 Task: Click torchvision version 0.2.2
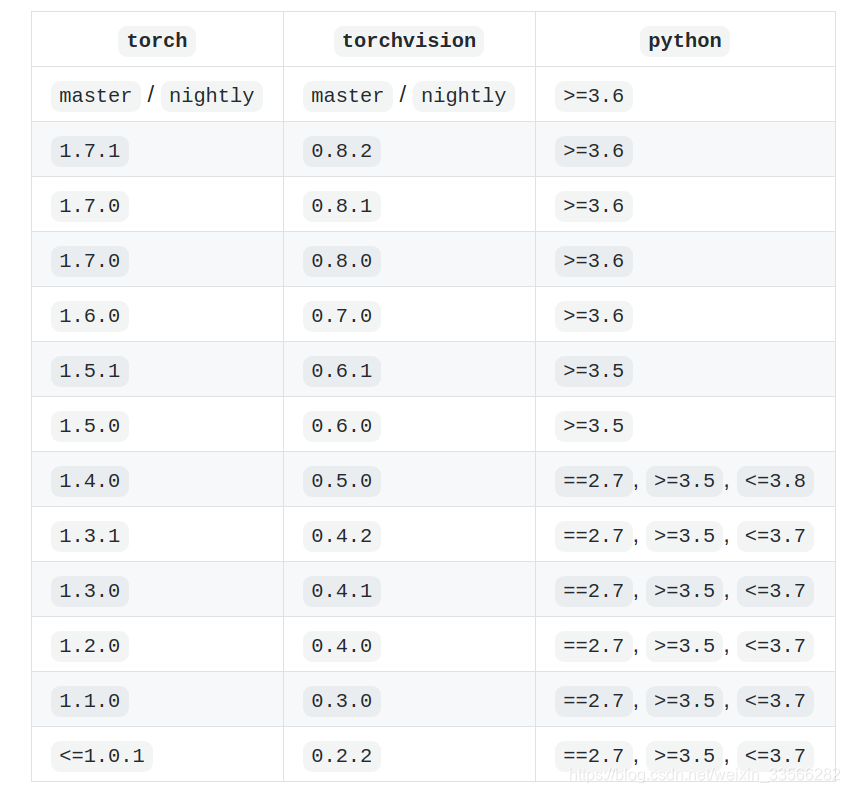(x=342, y=757)
